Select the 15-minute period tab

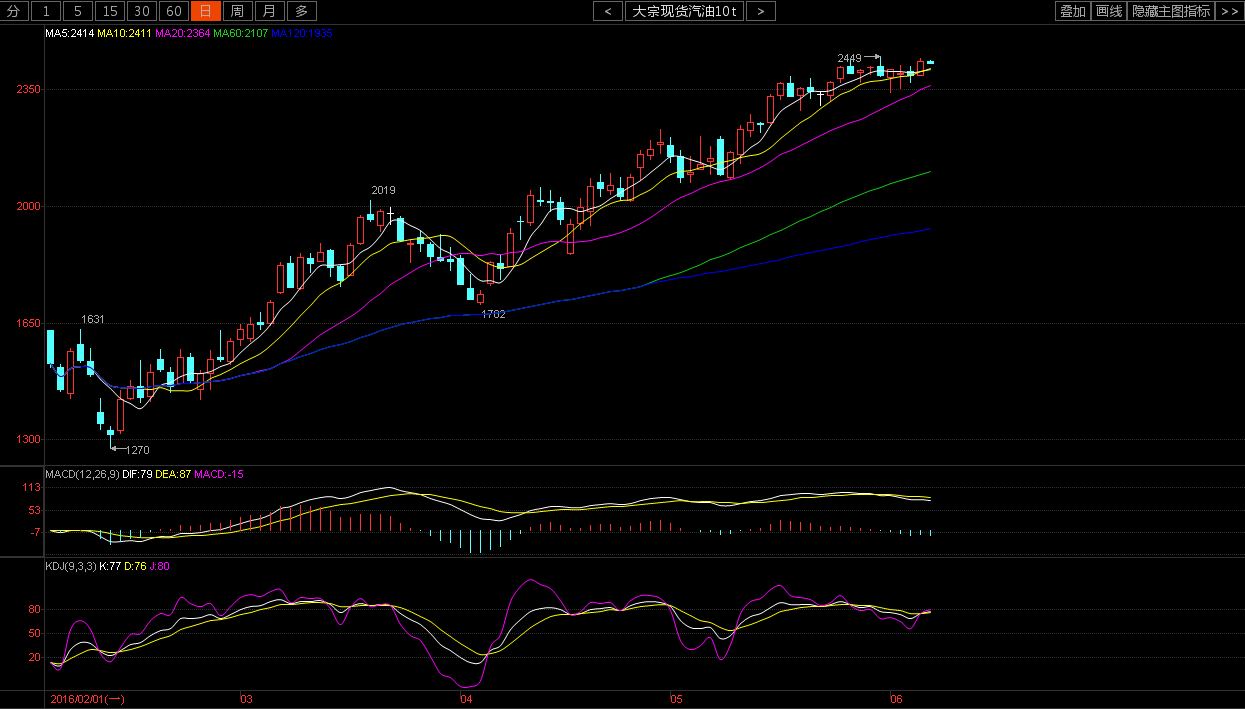[x=110, y=11]
